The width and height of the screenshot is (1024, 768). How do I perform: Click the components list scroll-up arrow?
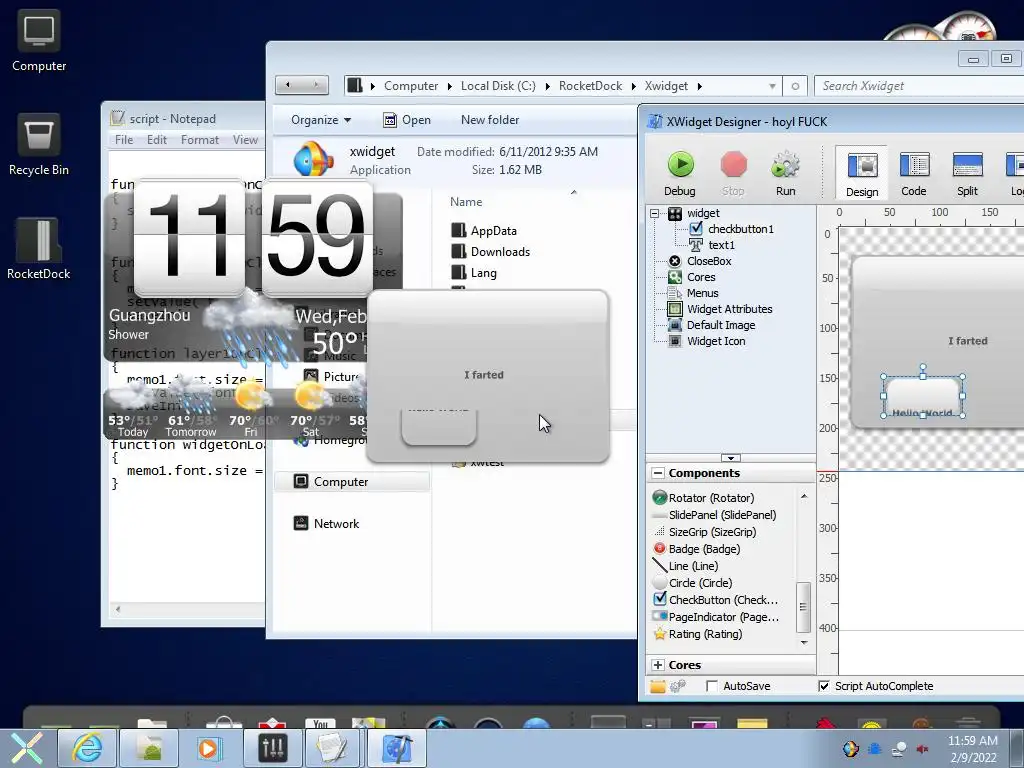pyautogui.click(x=804, y=496)
